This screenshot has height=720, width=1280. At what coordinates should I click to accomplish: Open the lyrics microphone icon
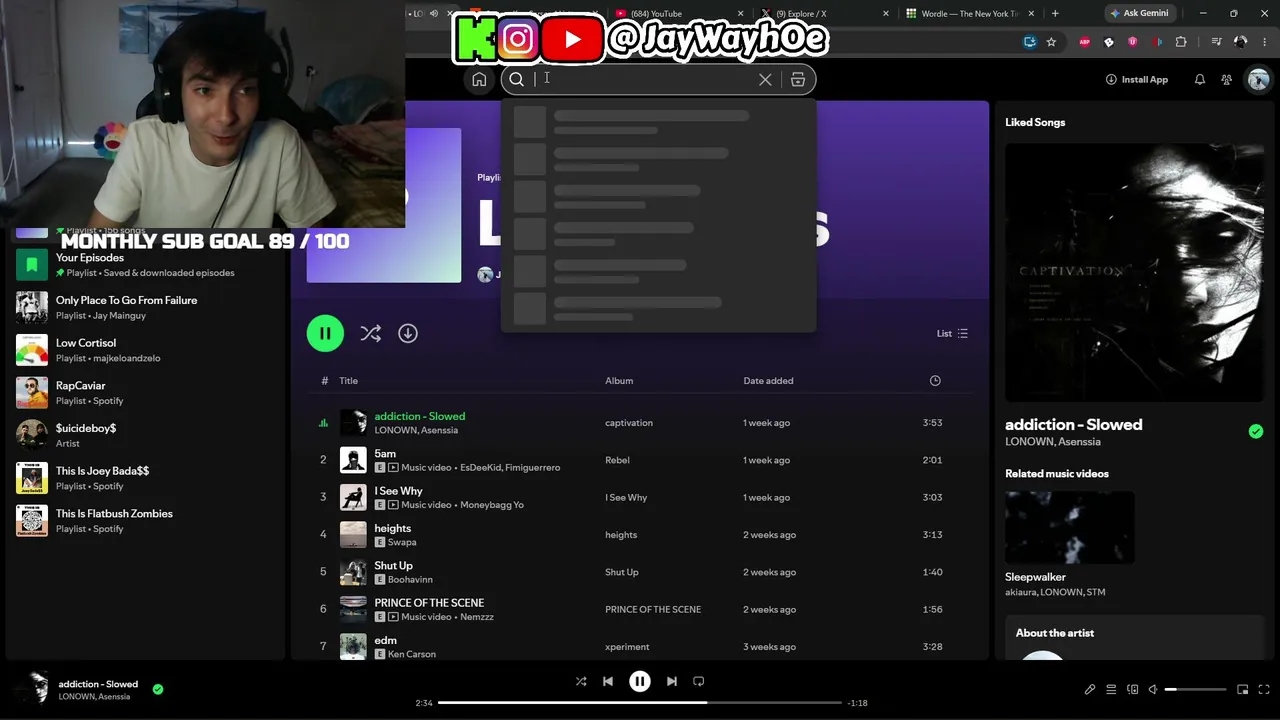tap(1090, 689)
